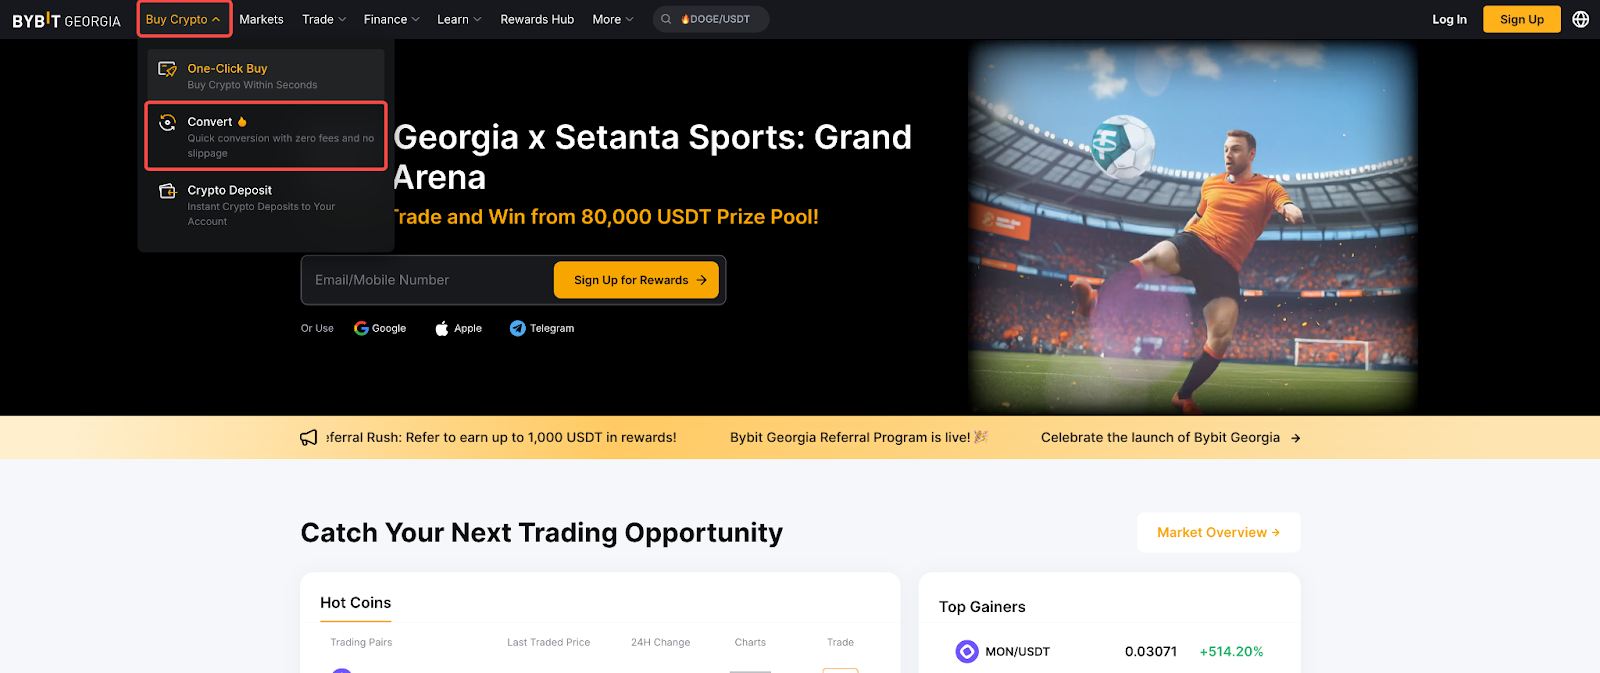1600x673 pixels.
Task: Expand the Finance menu
Action: 391,19
